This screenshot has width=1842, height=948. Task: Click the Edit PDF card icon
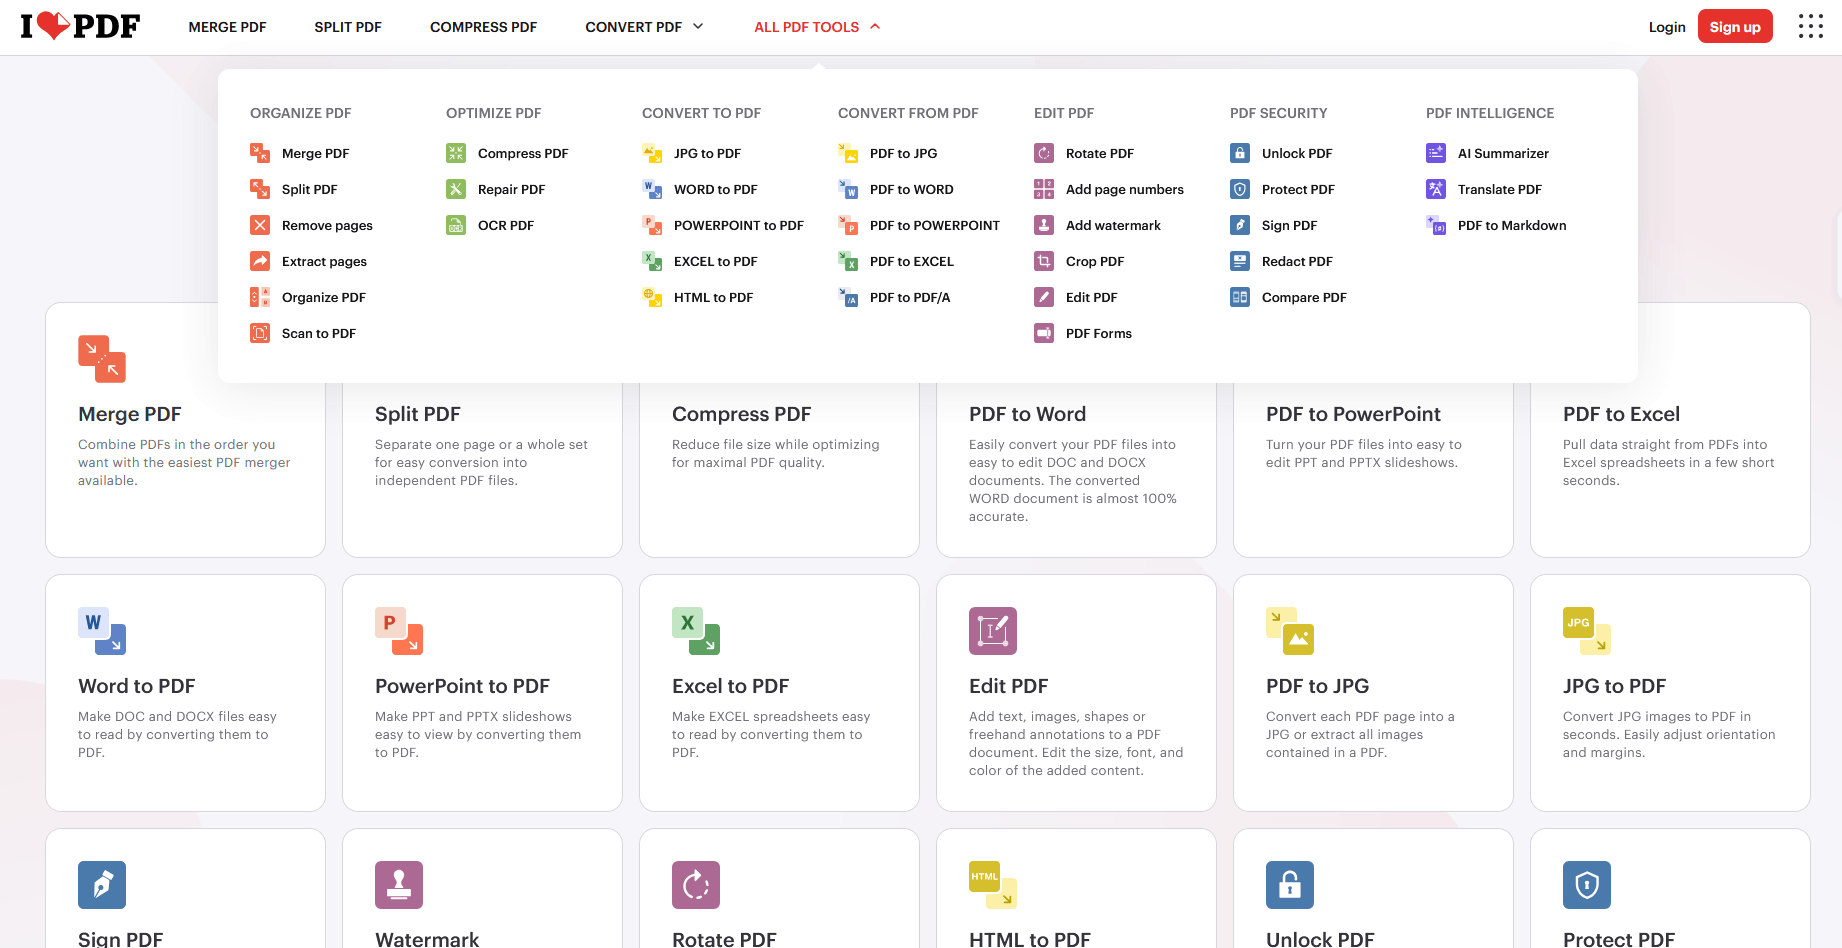pyautogui.click(x=993, y=631)
